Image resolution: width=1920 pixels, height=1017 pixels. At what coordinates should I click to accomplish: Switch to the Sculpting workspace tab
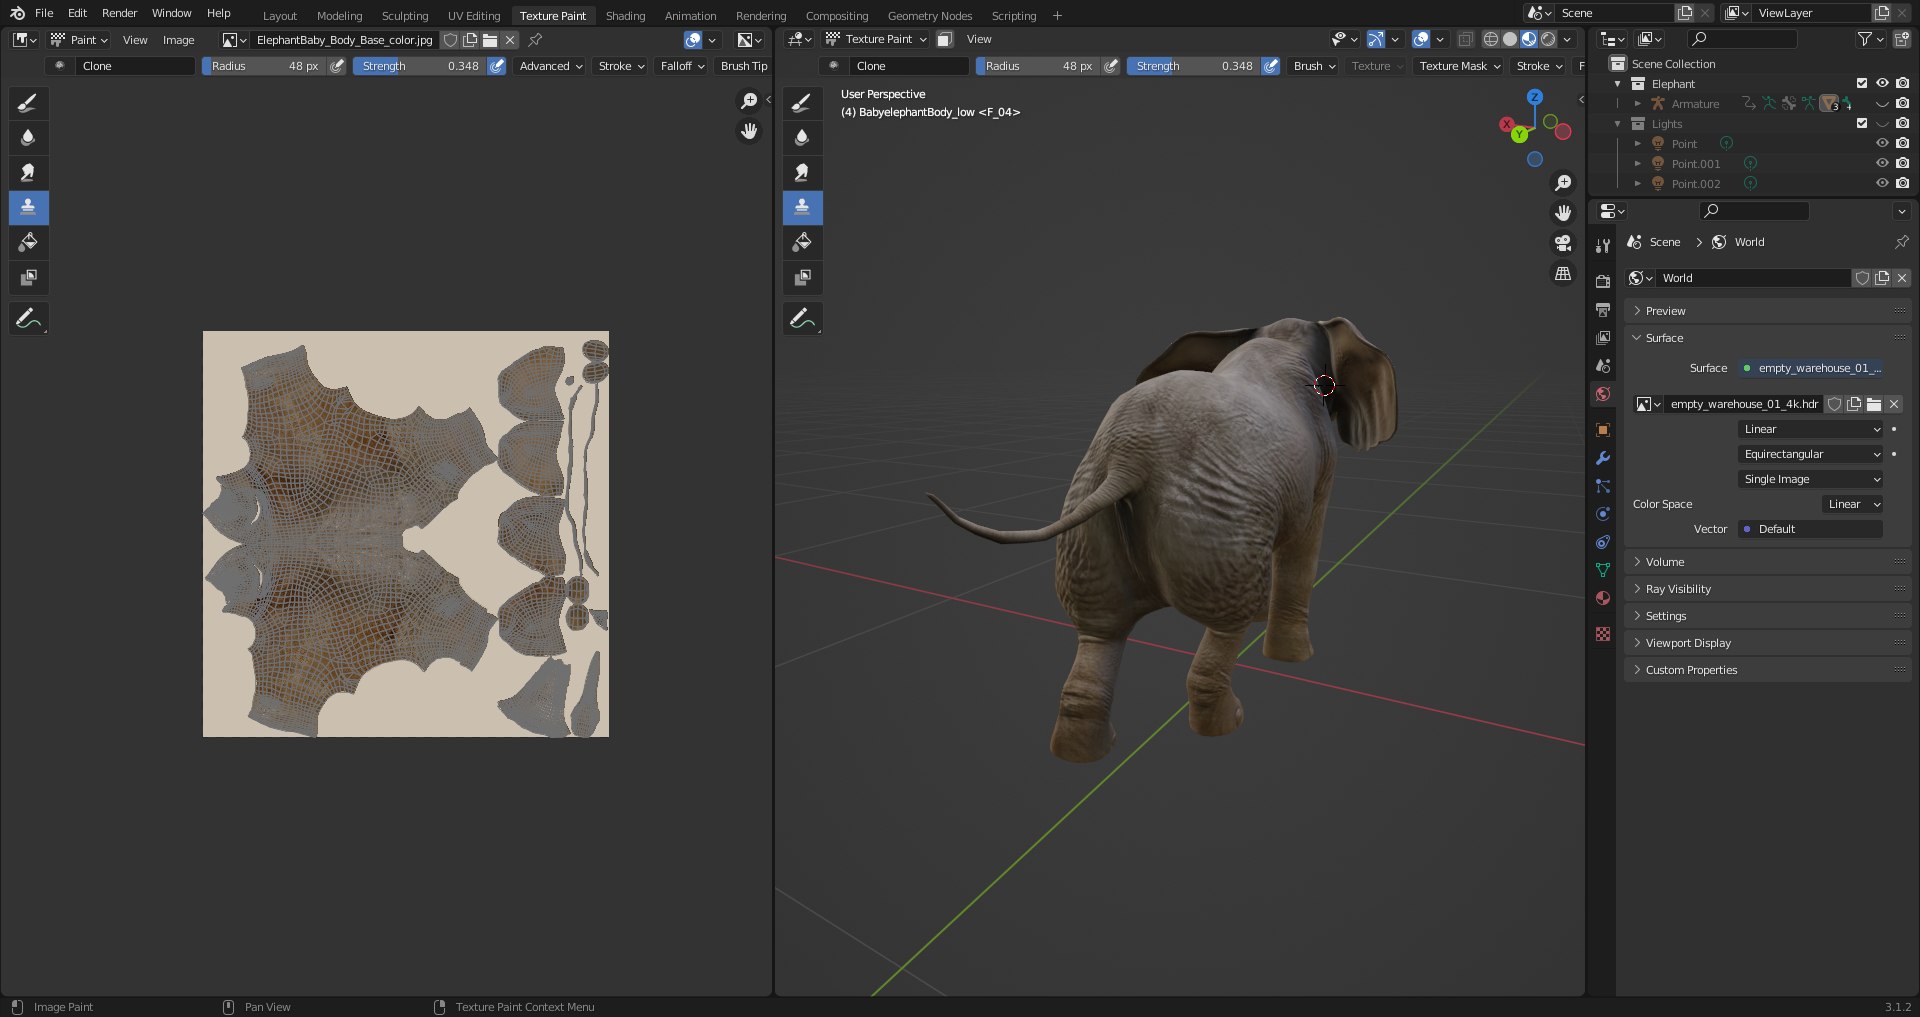coord(405,16)
